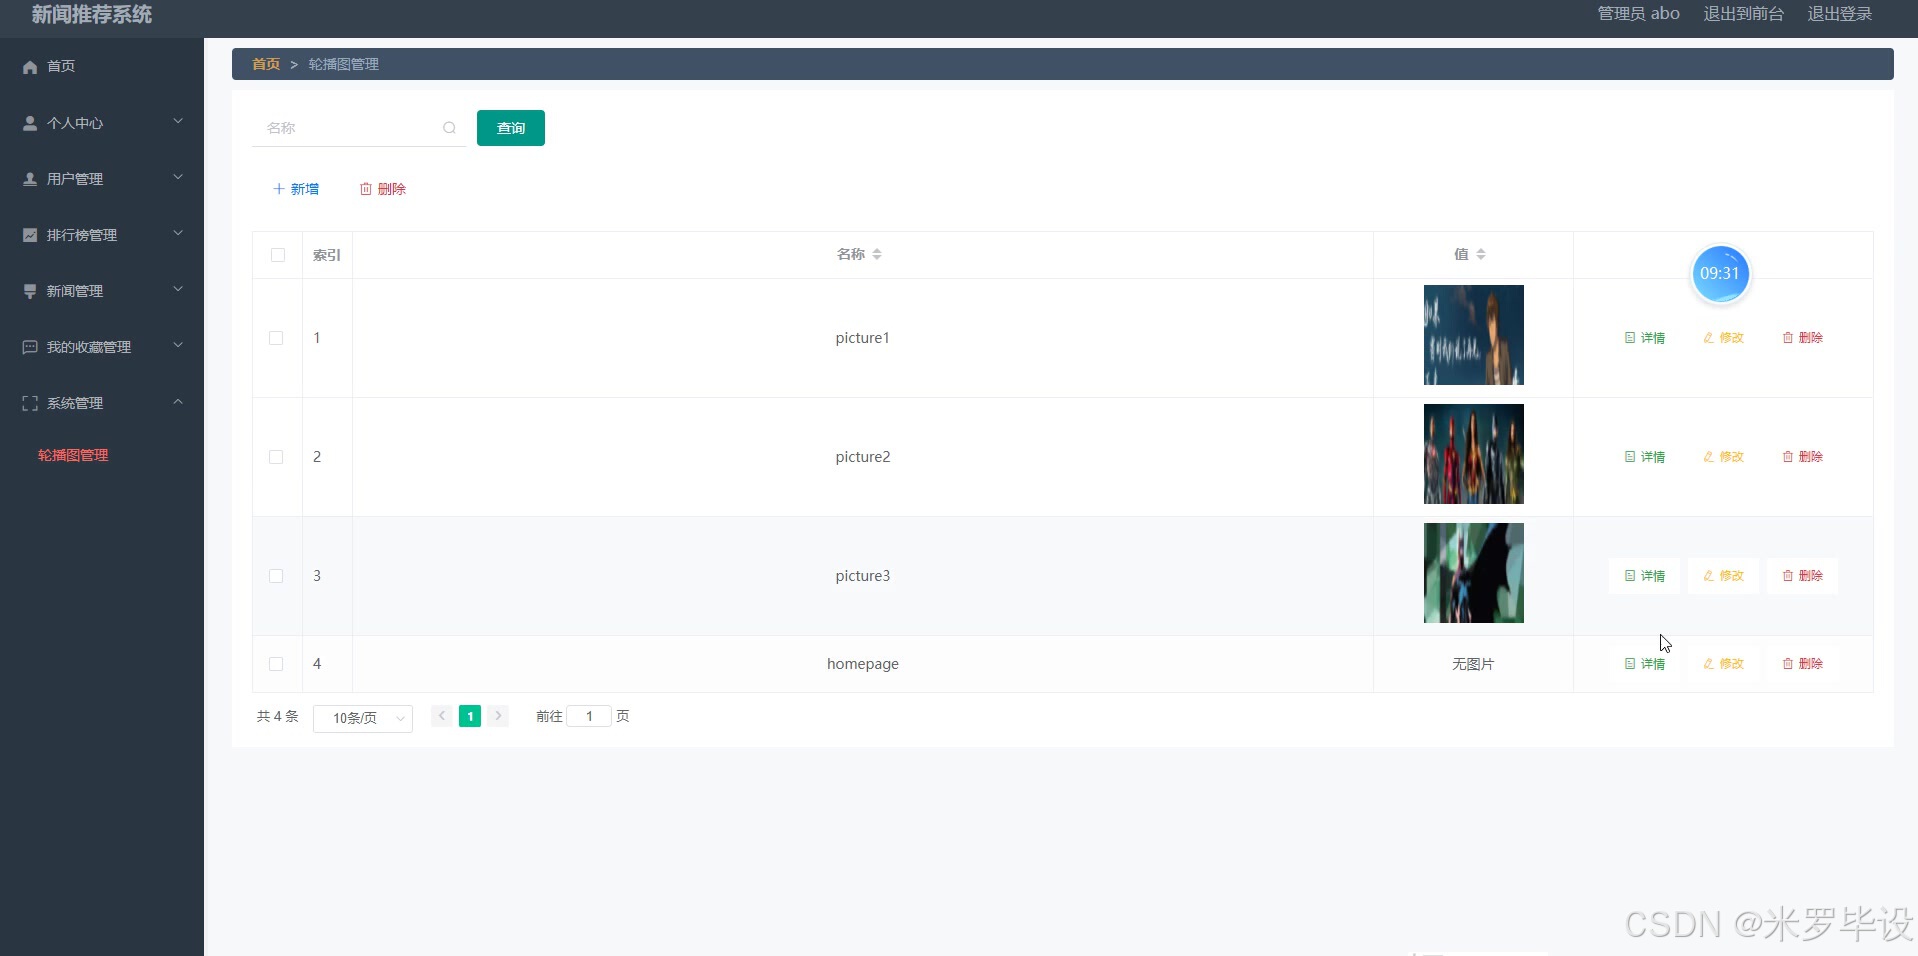Click the picture3 thumbnail image
Image resolution: width=1918 pixels, height=956 pixels.
pos(1474,573)
